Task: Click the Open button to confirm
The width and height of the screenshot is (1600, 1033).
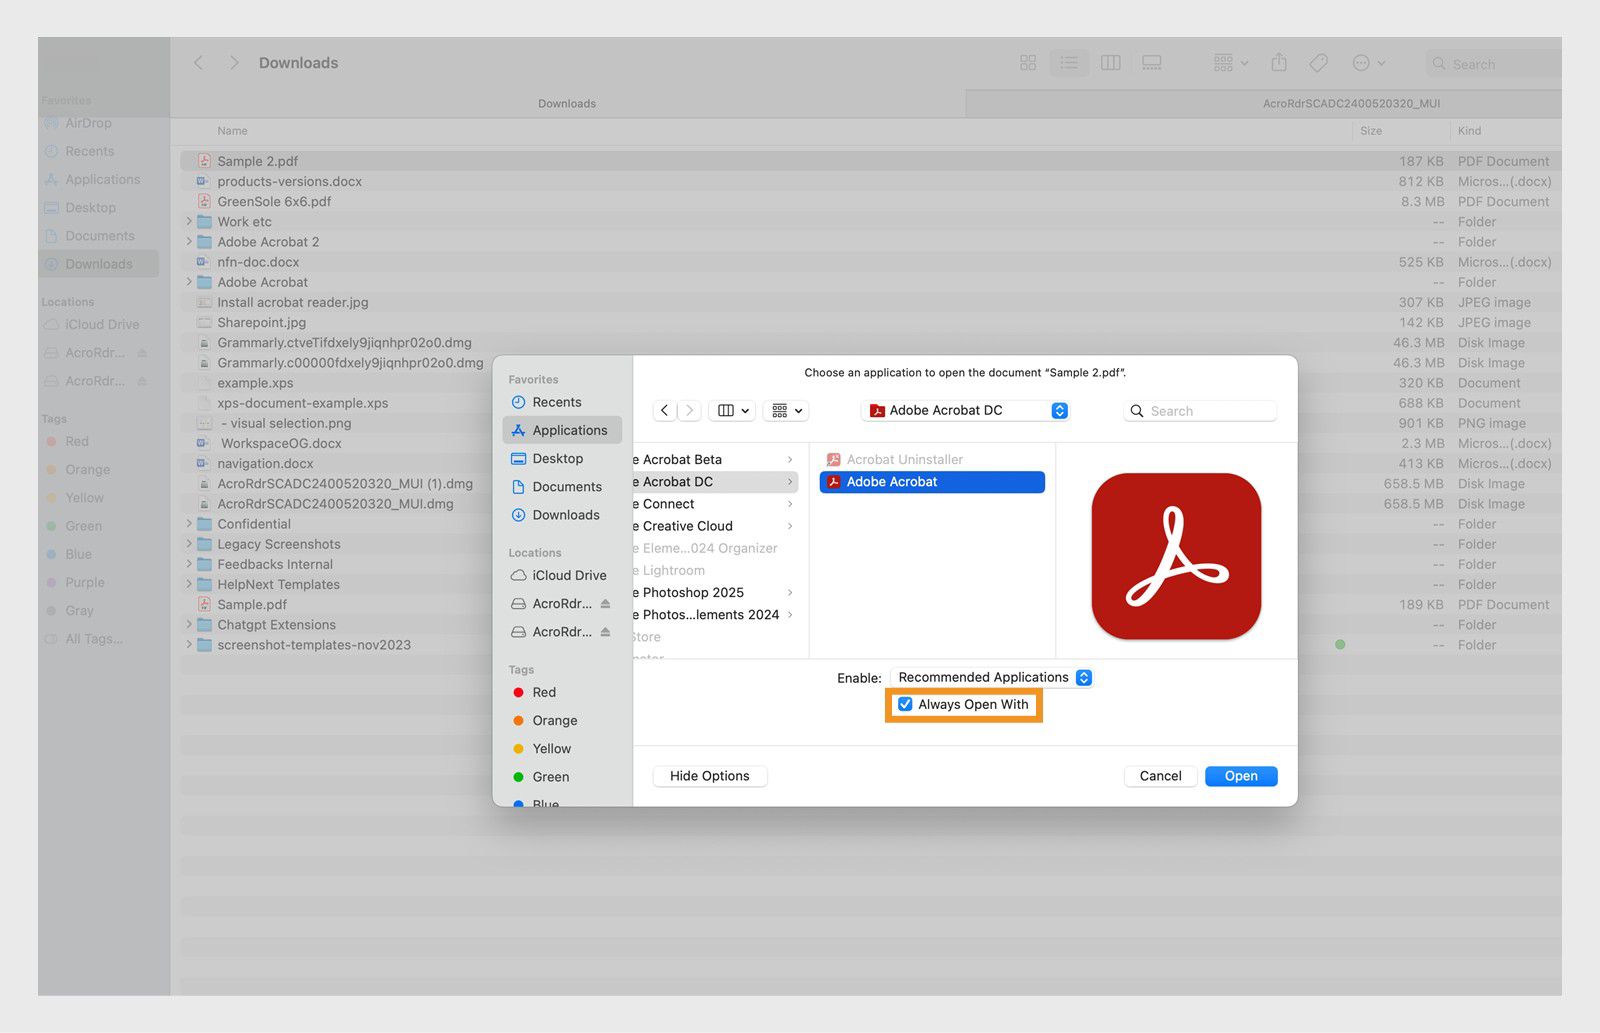Action: click(1240, 776)
